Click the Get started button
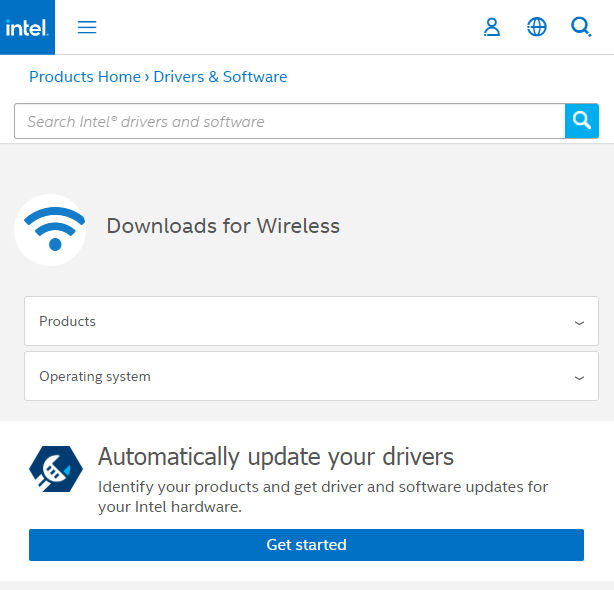The height and width of the screenshot is (590, 614). (x=306, y=545)
